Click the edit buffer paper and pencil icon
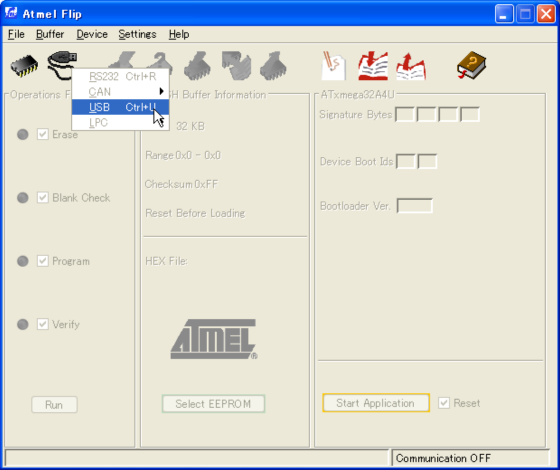 pyautogui.click(x=334, y=66)
